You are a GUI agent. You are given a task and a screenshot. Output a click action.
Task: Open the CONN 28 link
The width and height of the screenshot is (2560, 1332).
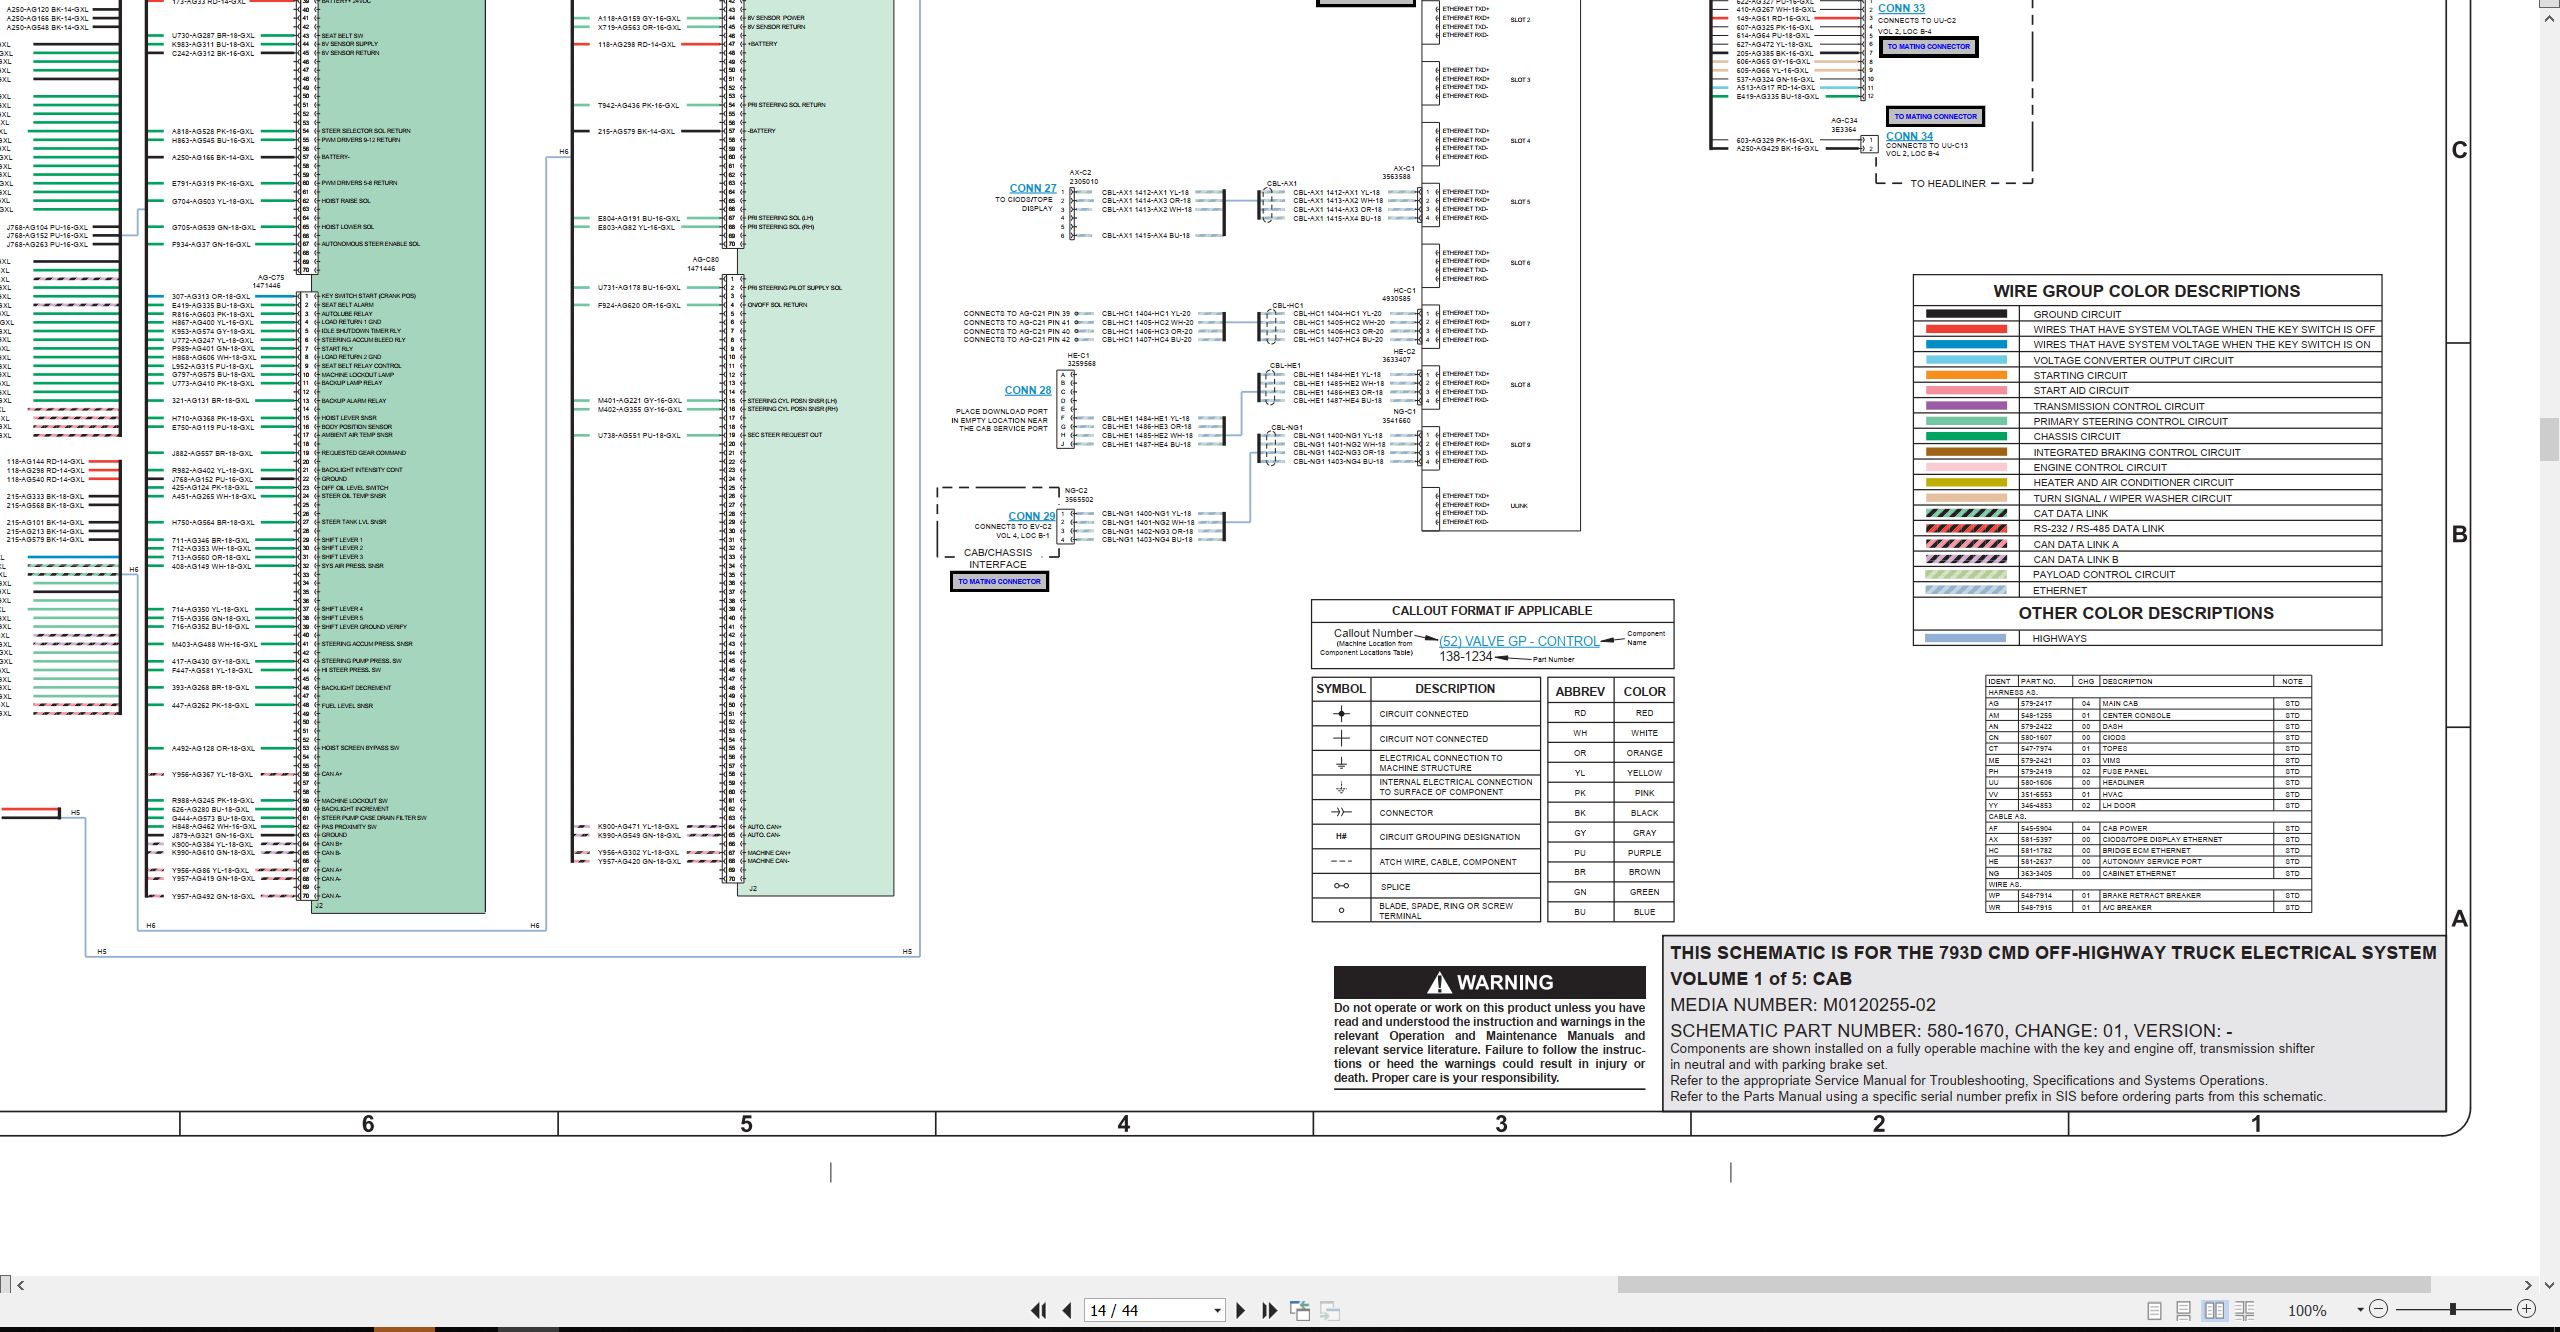coord(1028,390)
